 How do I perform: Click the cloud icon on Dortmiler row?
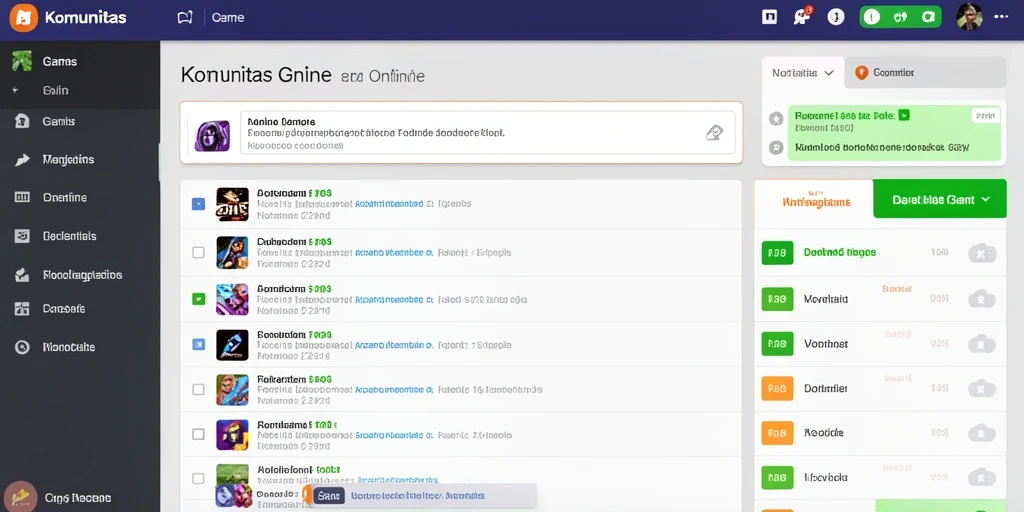pyautogui.click(x=982, y=388)
